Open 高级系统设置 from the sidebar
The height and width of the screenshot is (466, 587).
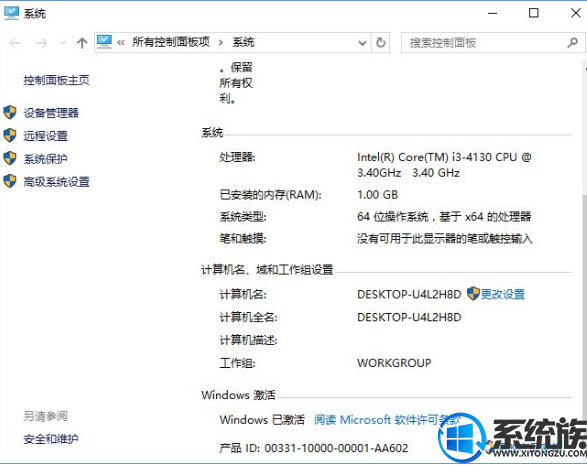[x=57, y=182]
